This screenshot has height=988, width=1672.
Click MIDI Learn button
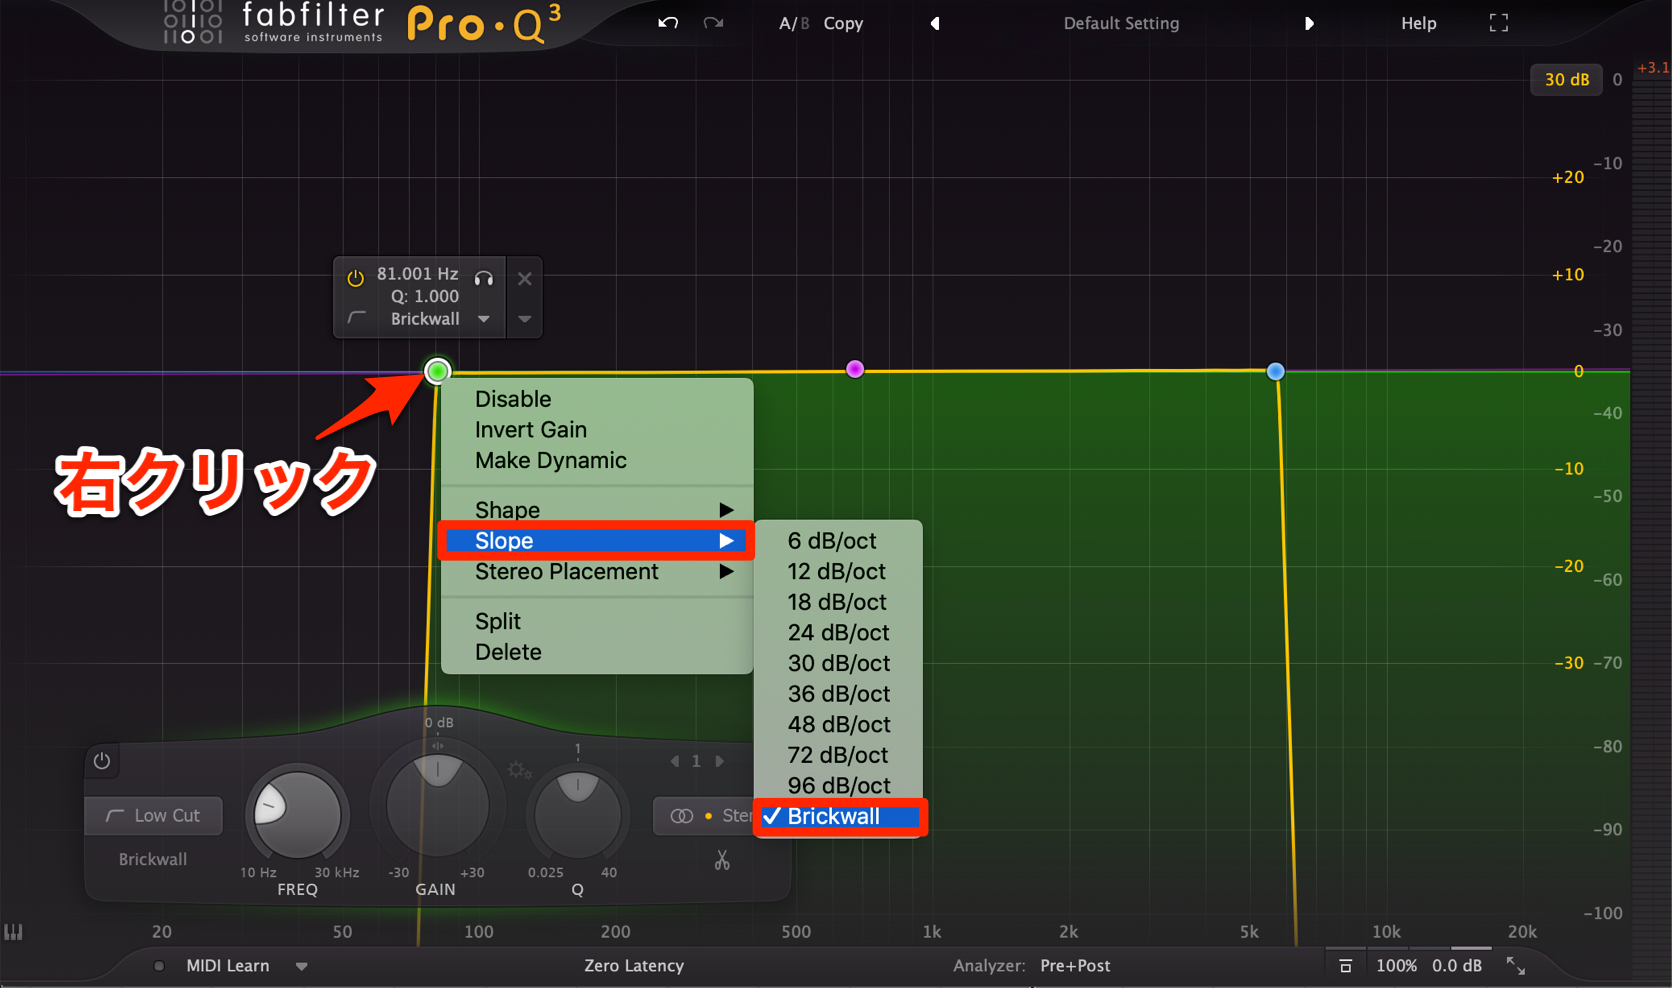(228, 966)
